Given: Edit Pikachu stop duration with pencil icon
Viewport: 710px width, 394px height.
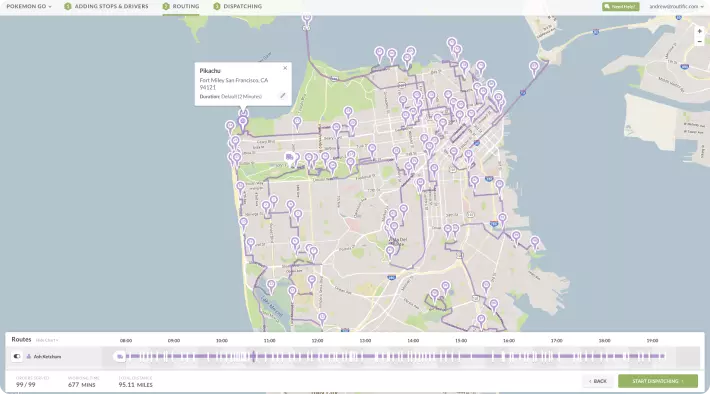Looking at the screenshot, I should tap(283, 96).
